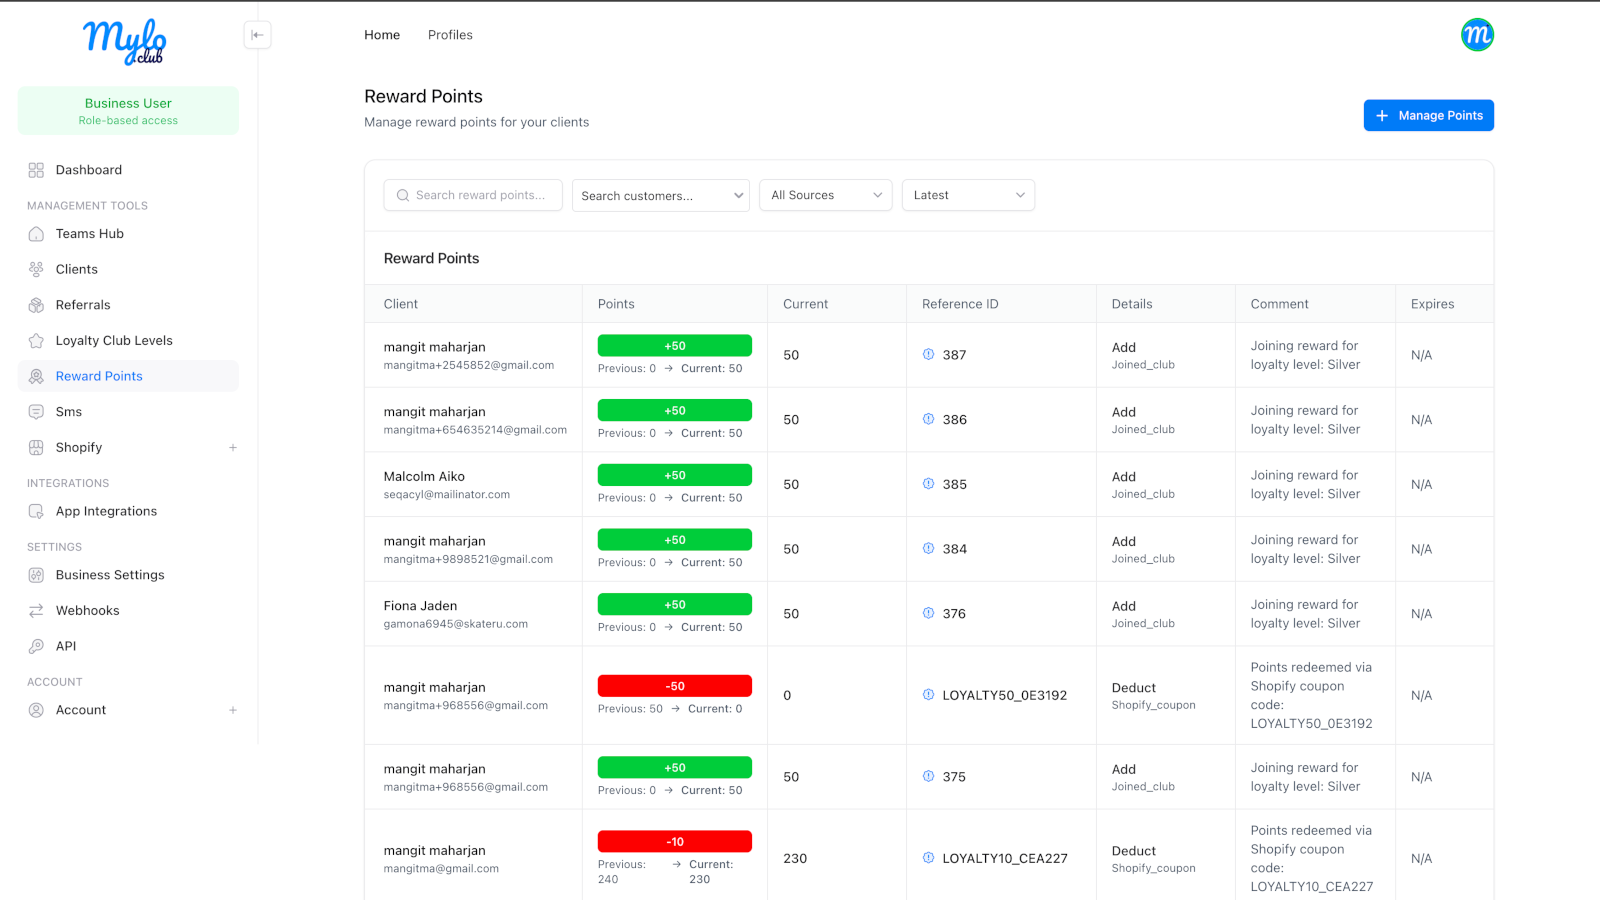Image resolution: width=1600 pixels, height=900 pixels.
Task: Click the Mylo club logo
Action: 125,42
